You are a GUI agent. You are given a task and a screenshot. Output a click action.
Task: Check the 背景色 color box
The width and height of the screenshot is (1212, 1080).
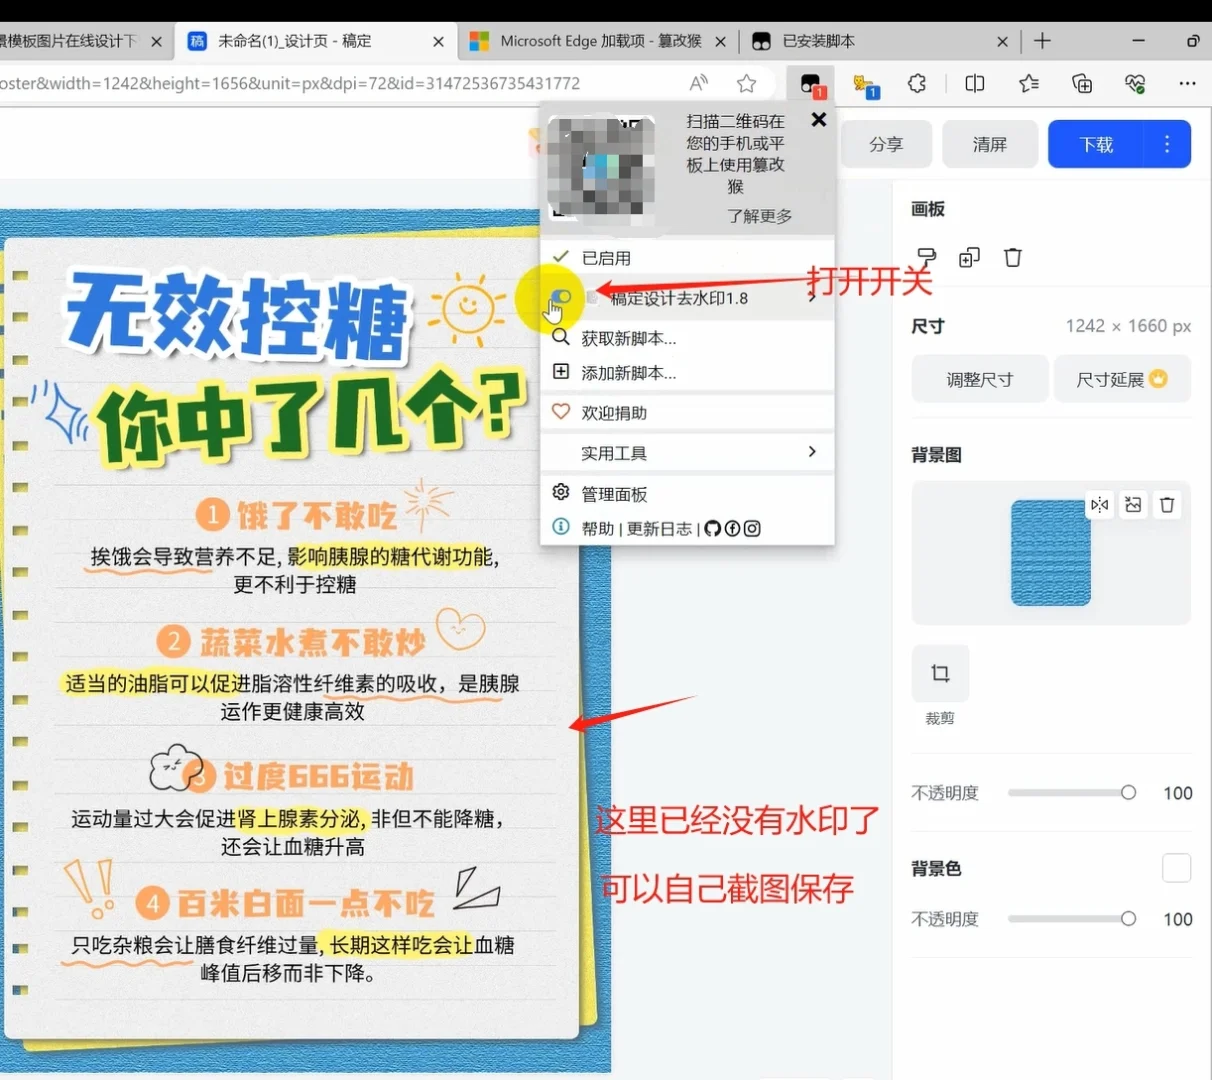click(1177, 868)
